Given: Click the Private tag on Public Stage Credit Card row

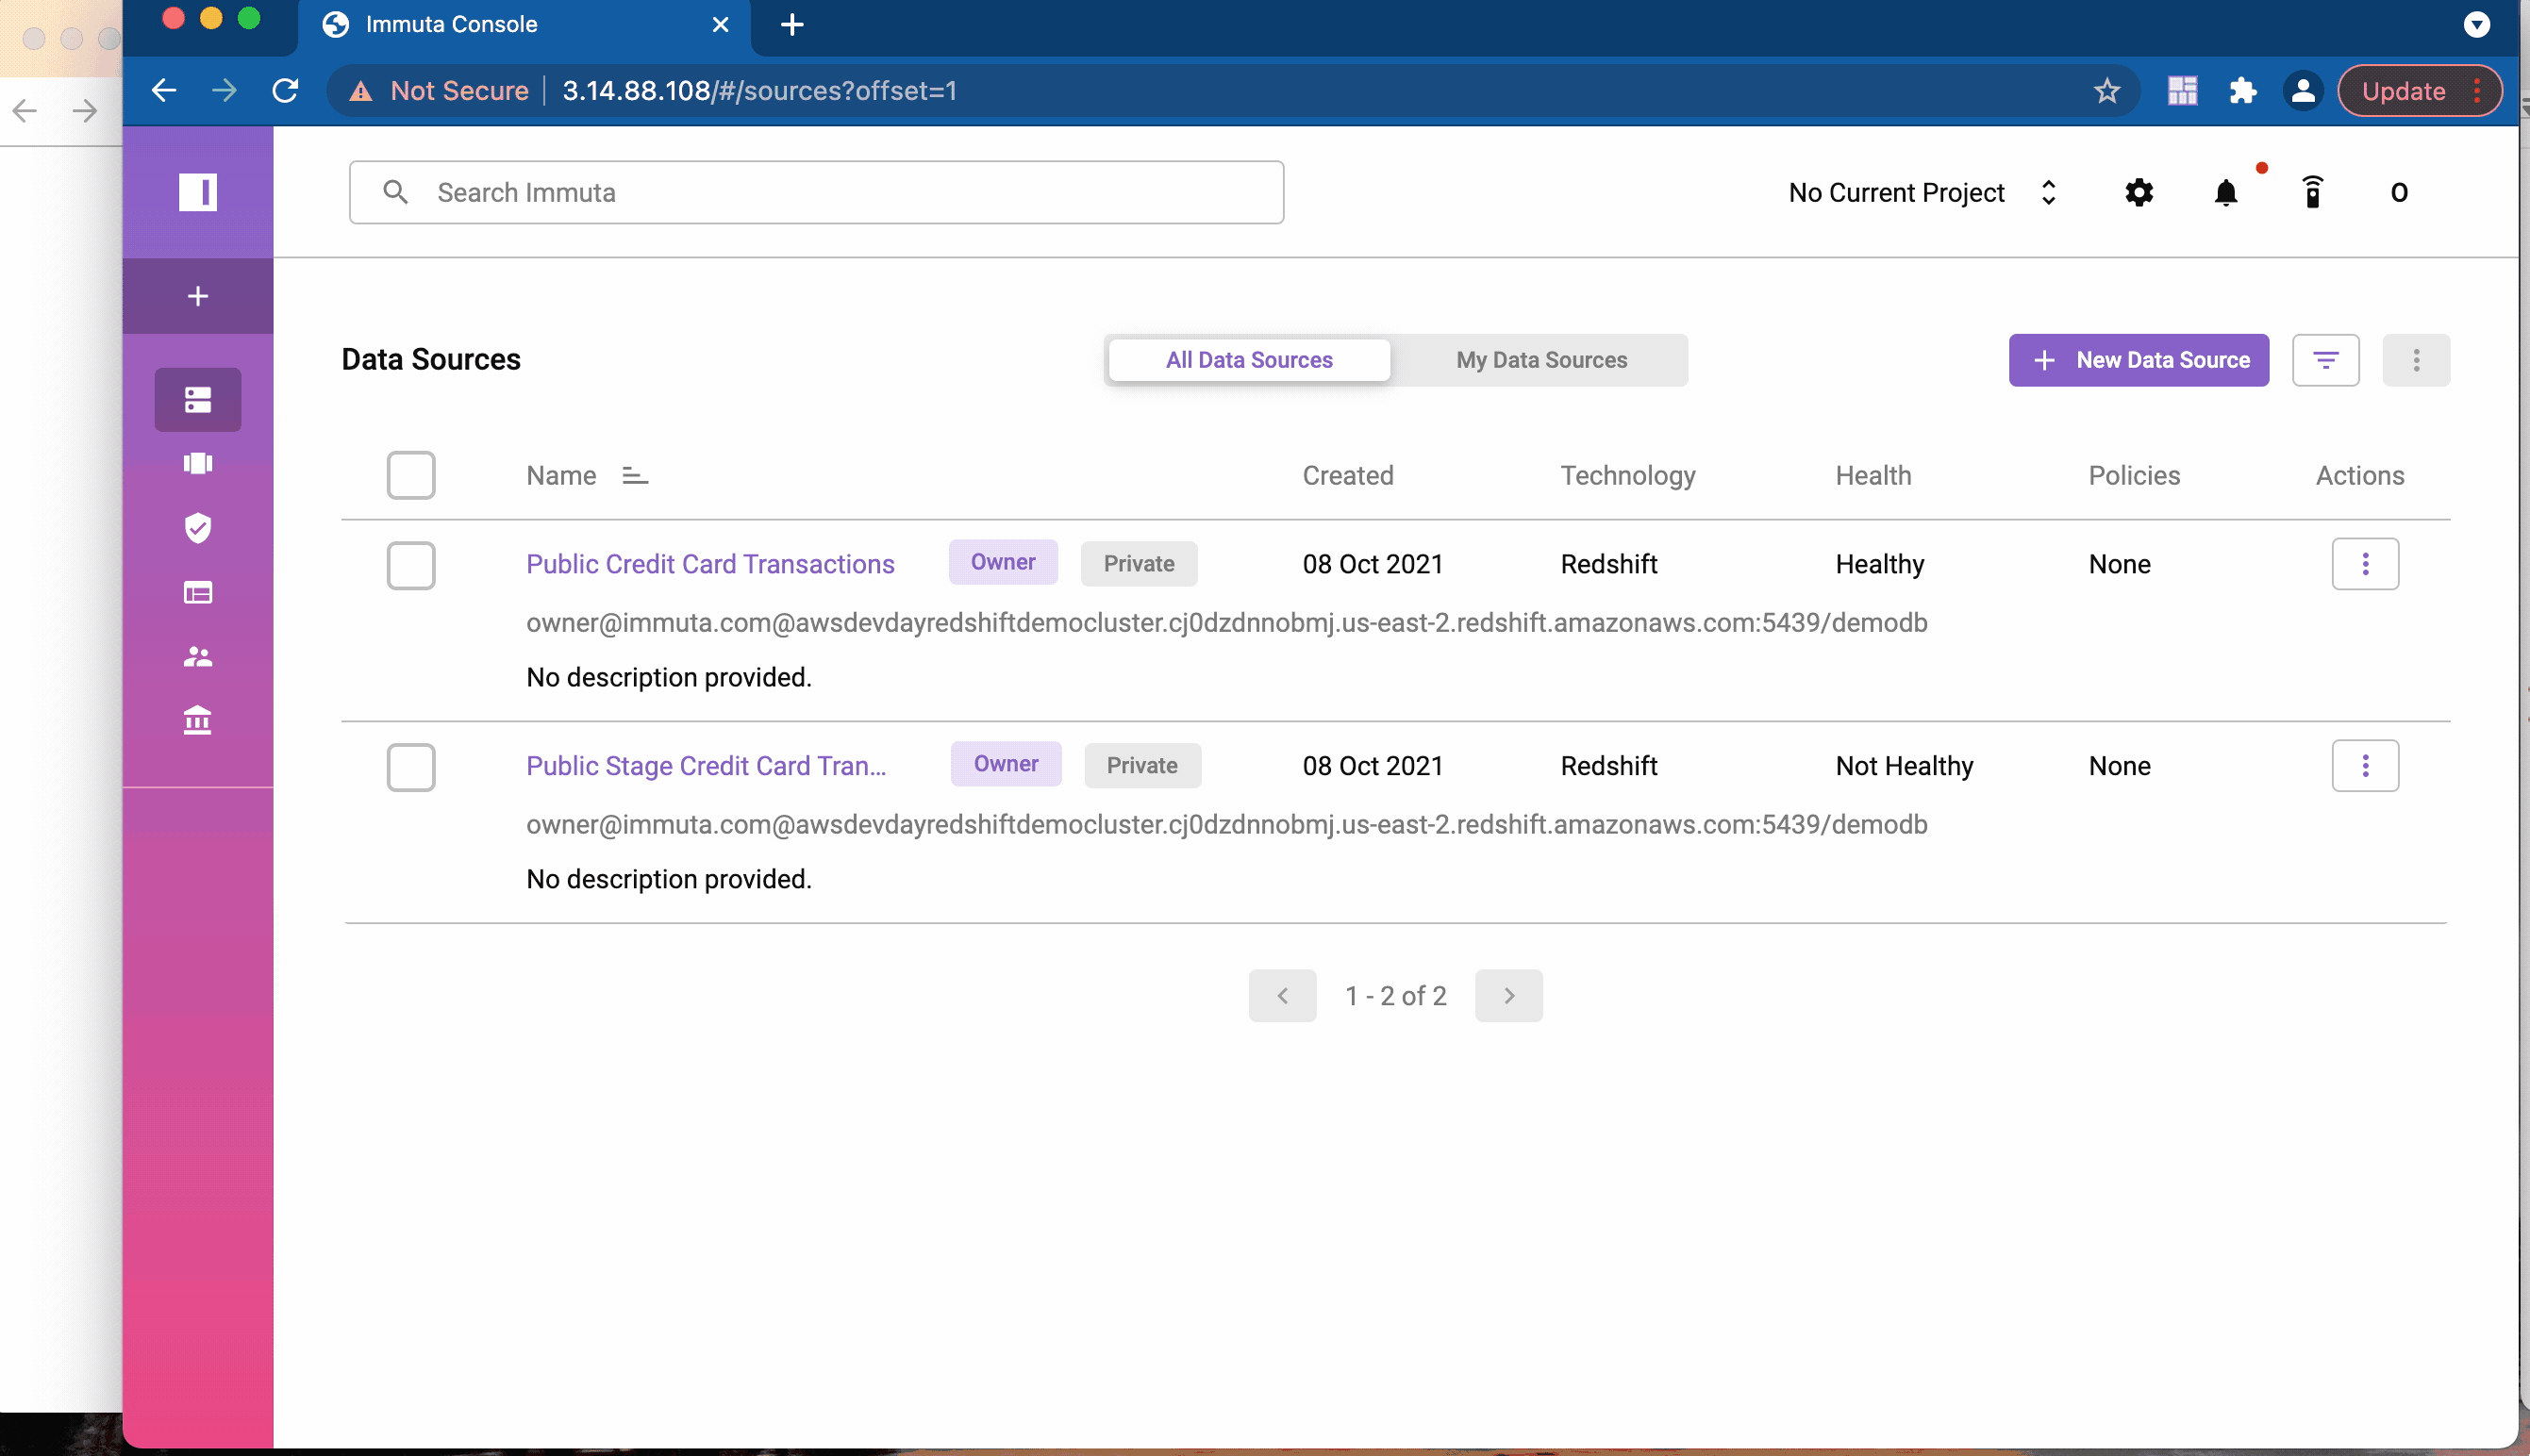Looking at the screenshot, I should [x=1142, y=766].
